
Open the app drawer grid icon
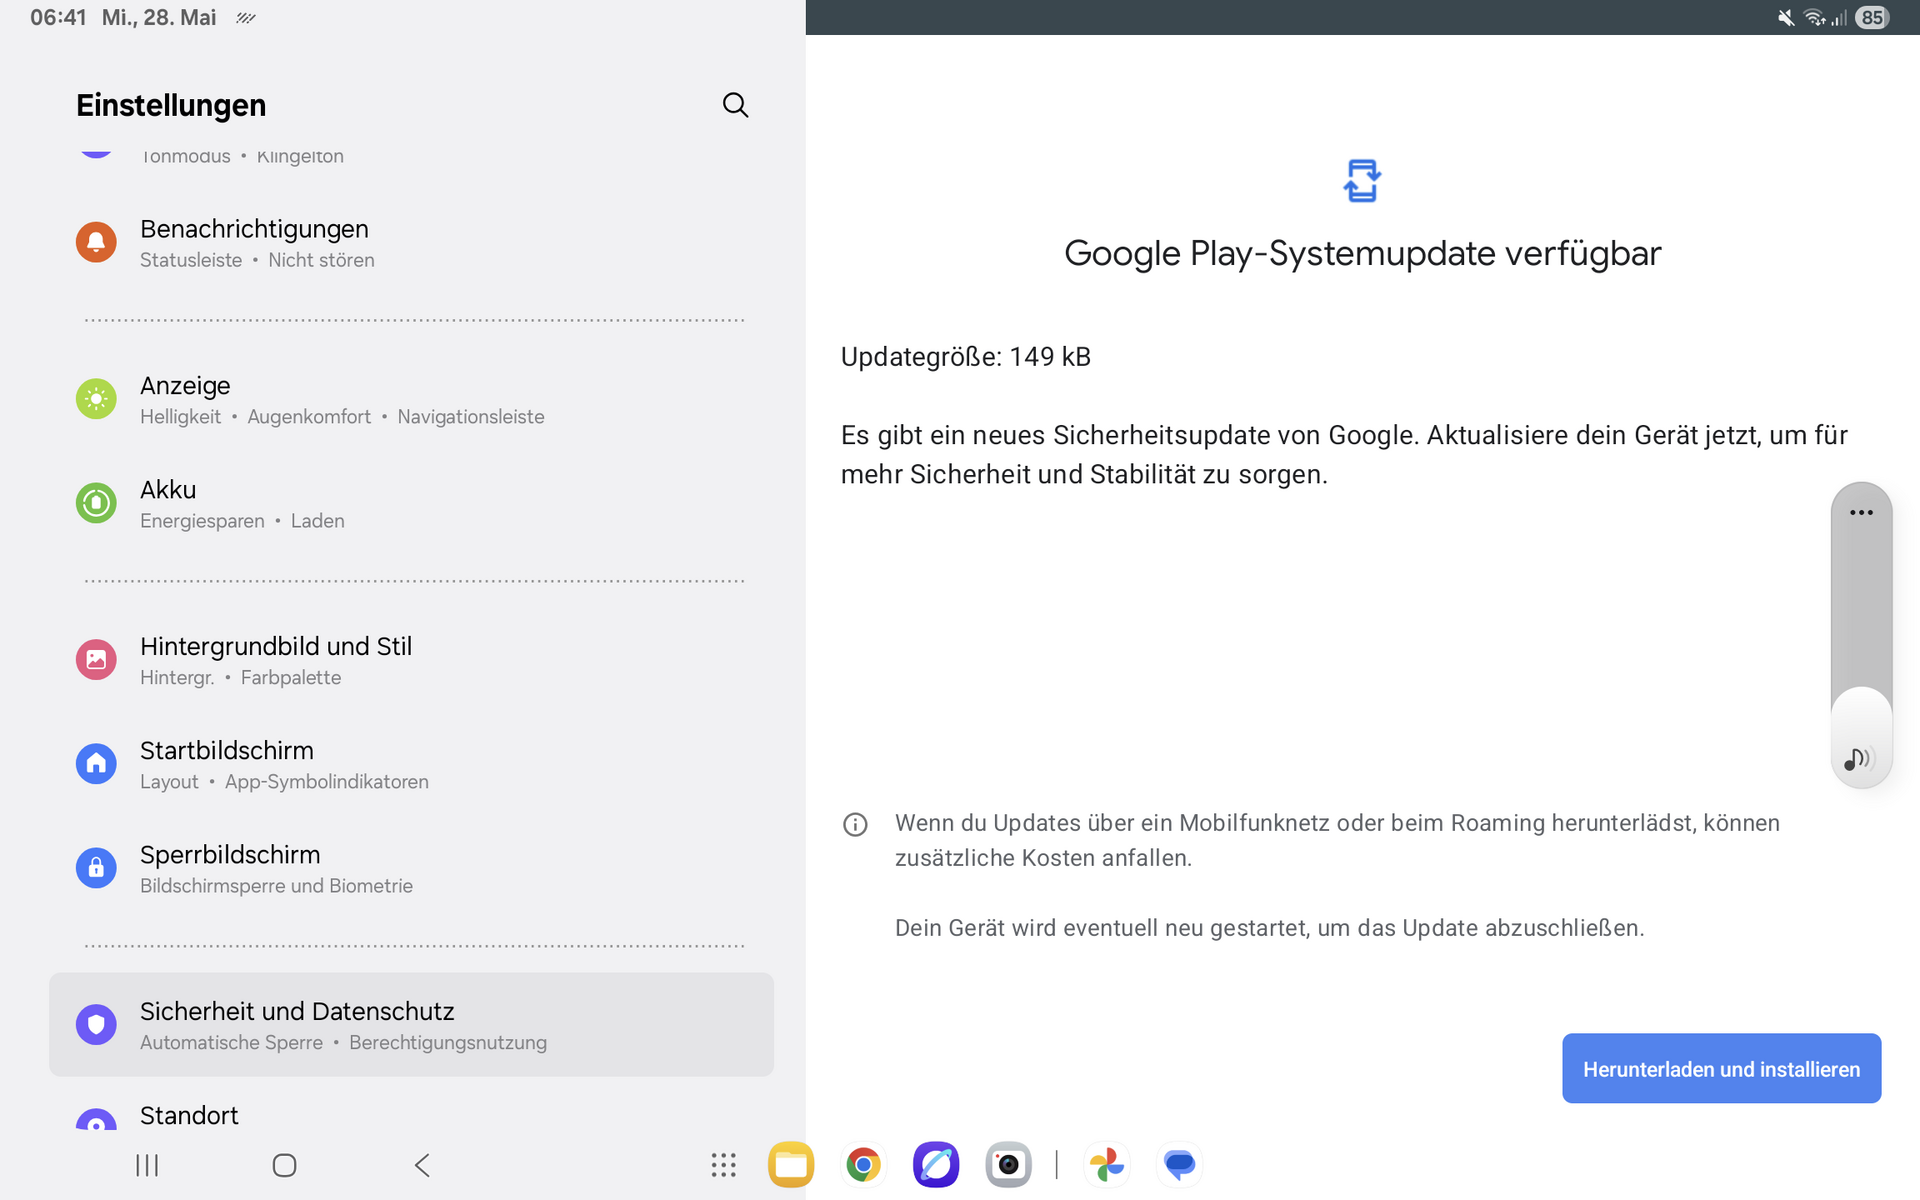(x=723, y=1165)
